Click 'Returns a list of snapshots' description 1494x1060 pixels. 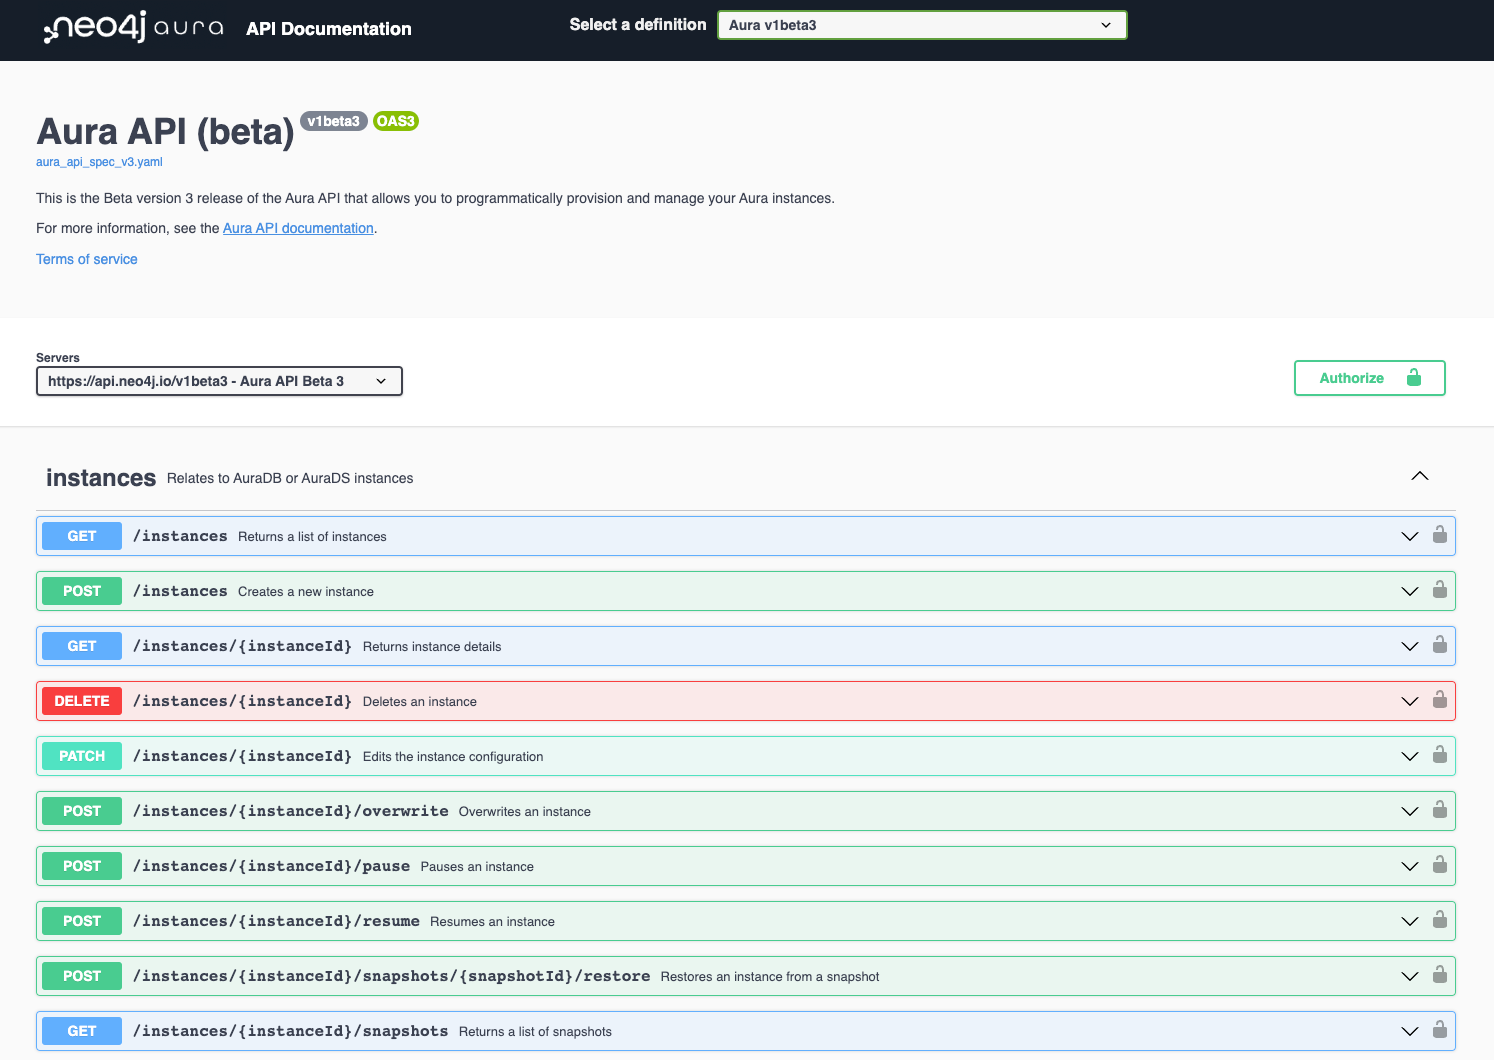[535, 1032]
